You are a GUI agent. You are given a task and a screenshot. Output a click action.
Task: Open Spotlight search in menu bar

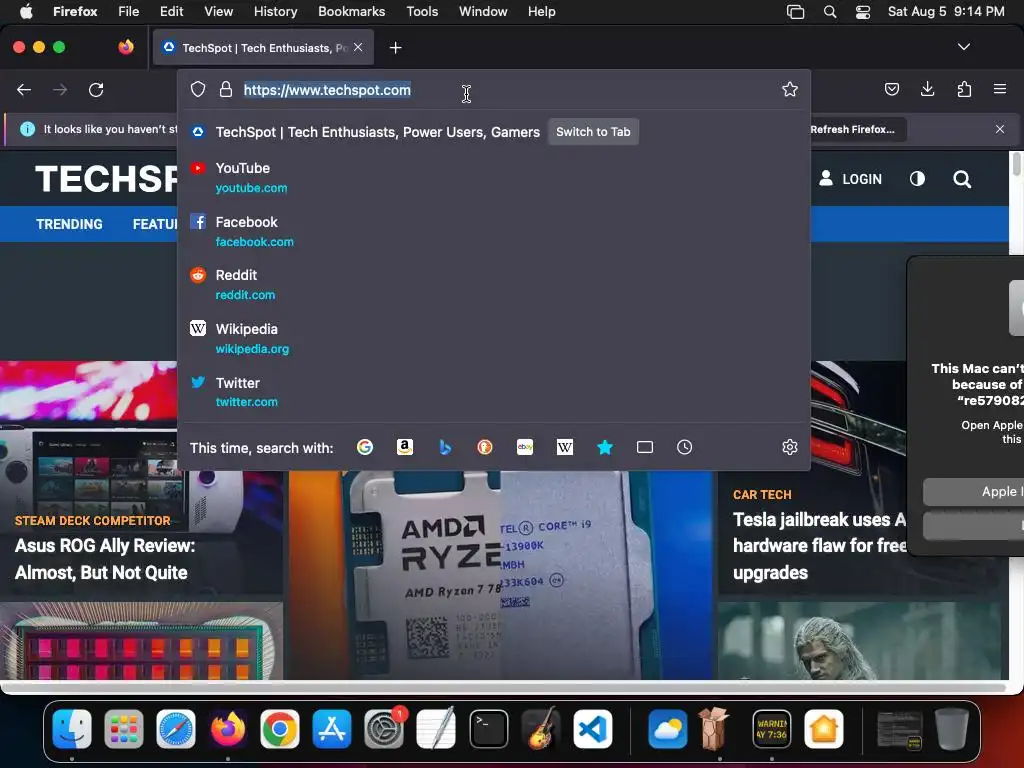click(x=829, y=12)
